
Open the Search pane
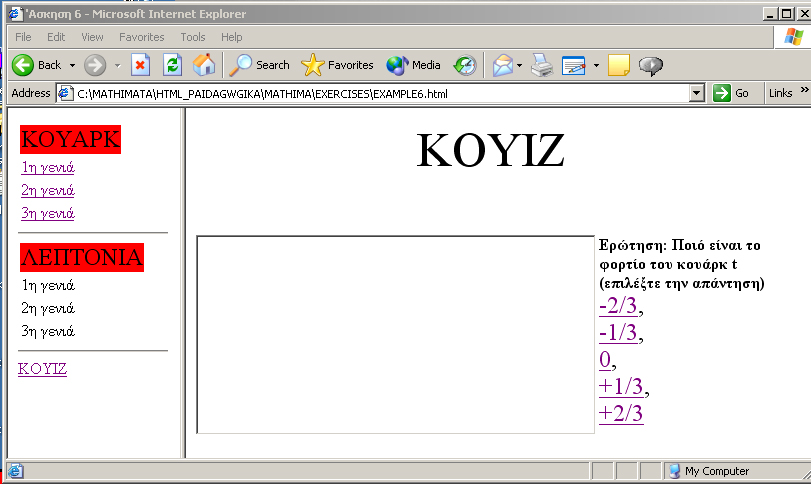click(260, 65)
